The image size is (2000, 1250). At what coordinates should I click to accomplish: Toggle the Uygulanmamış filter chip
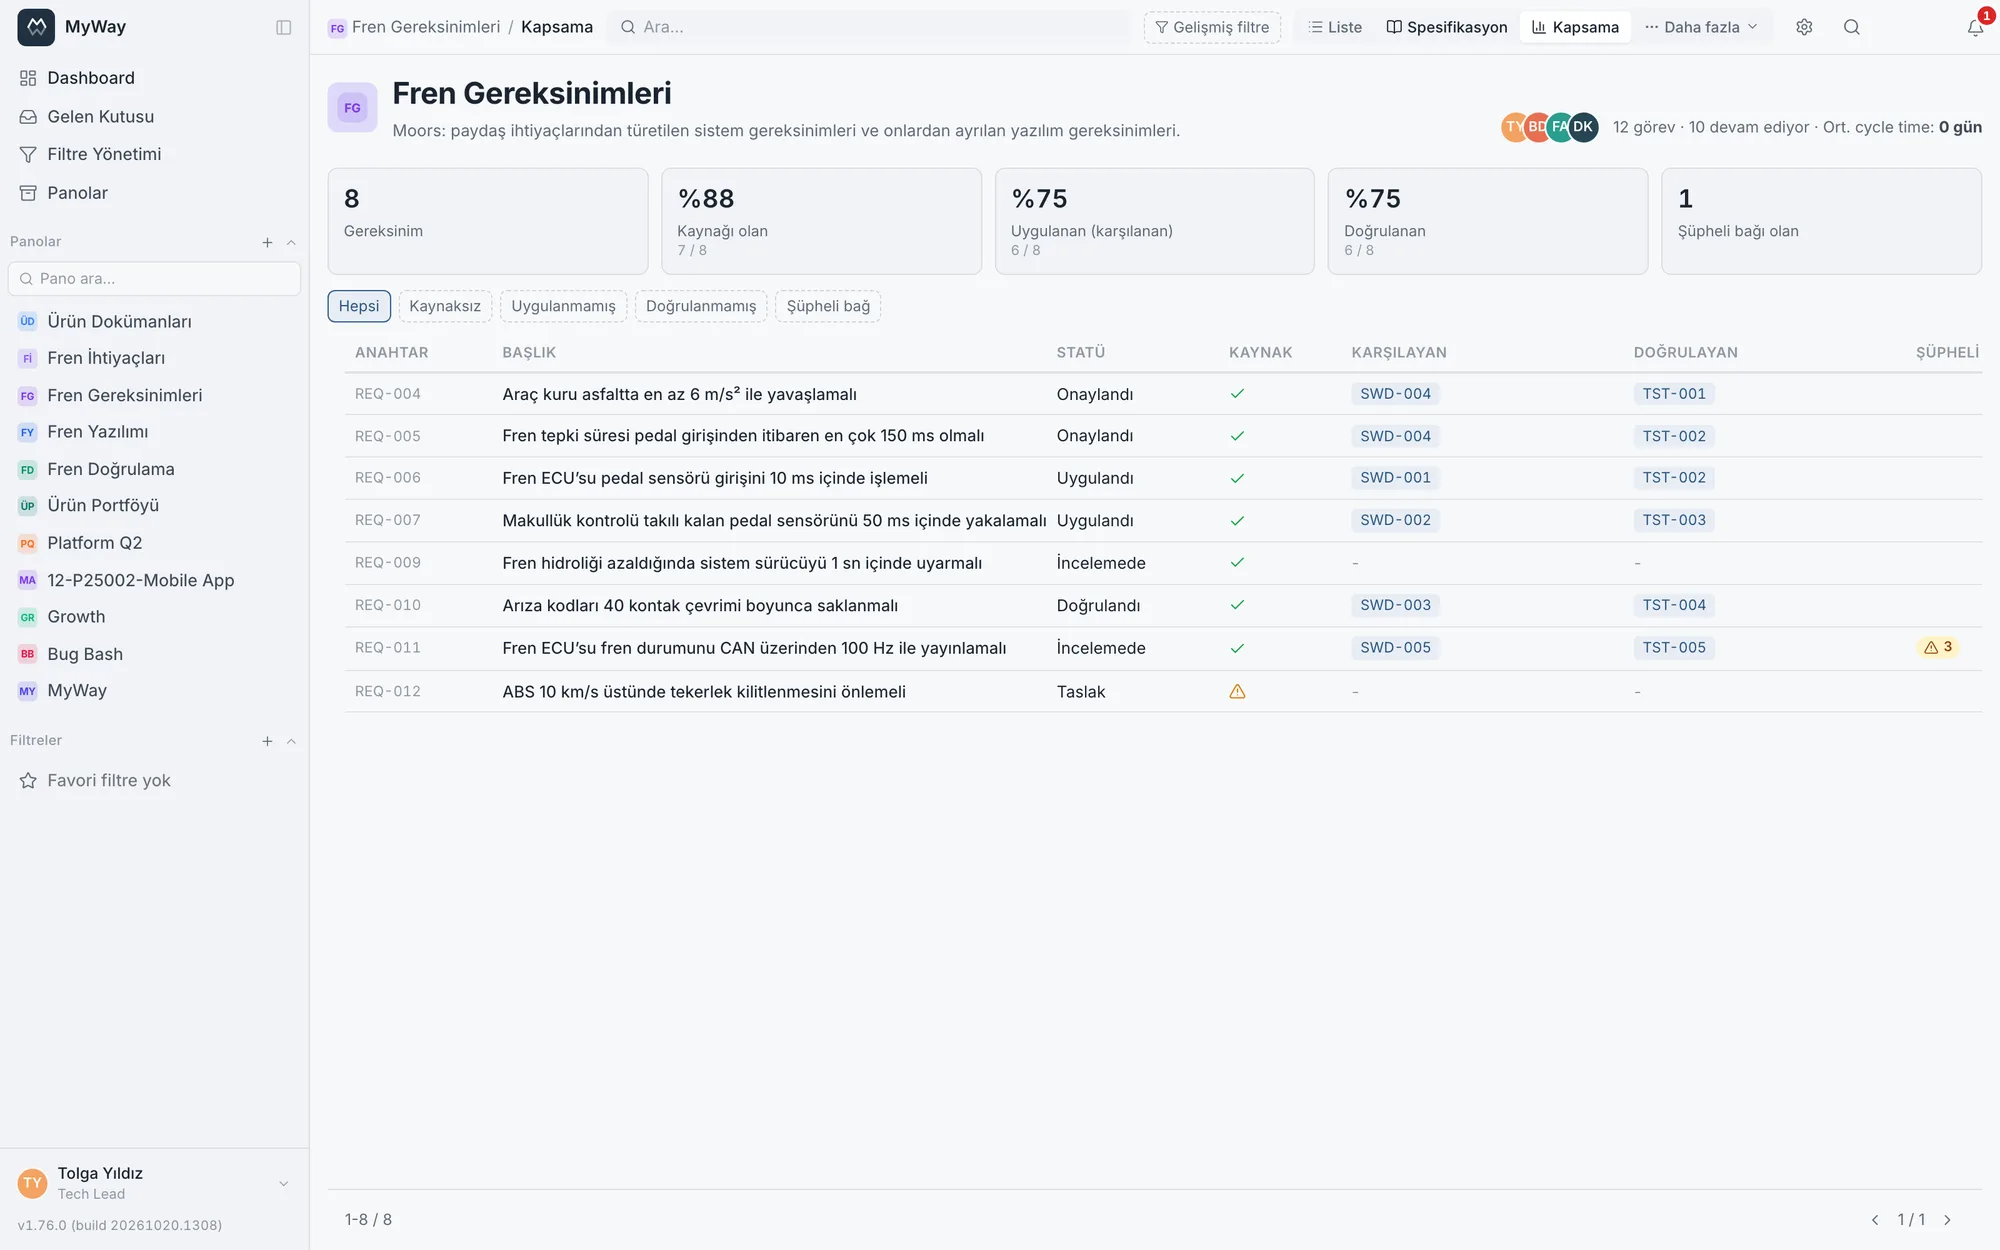click(563, 306)
